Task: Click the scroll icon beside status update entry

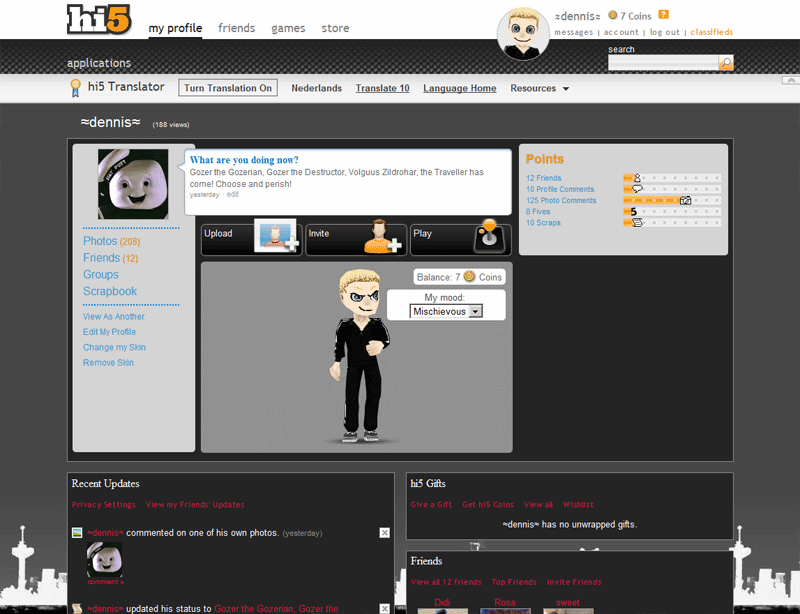Action: coord(77,608)
